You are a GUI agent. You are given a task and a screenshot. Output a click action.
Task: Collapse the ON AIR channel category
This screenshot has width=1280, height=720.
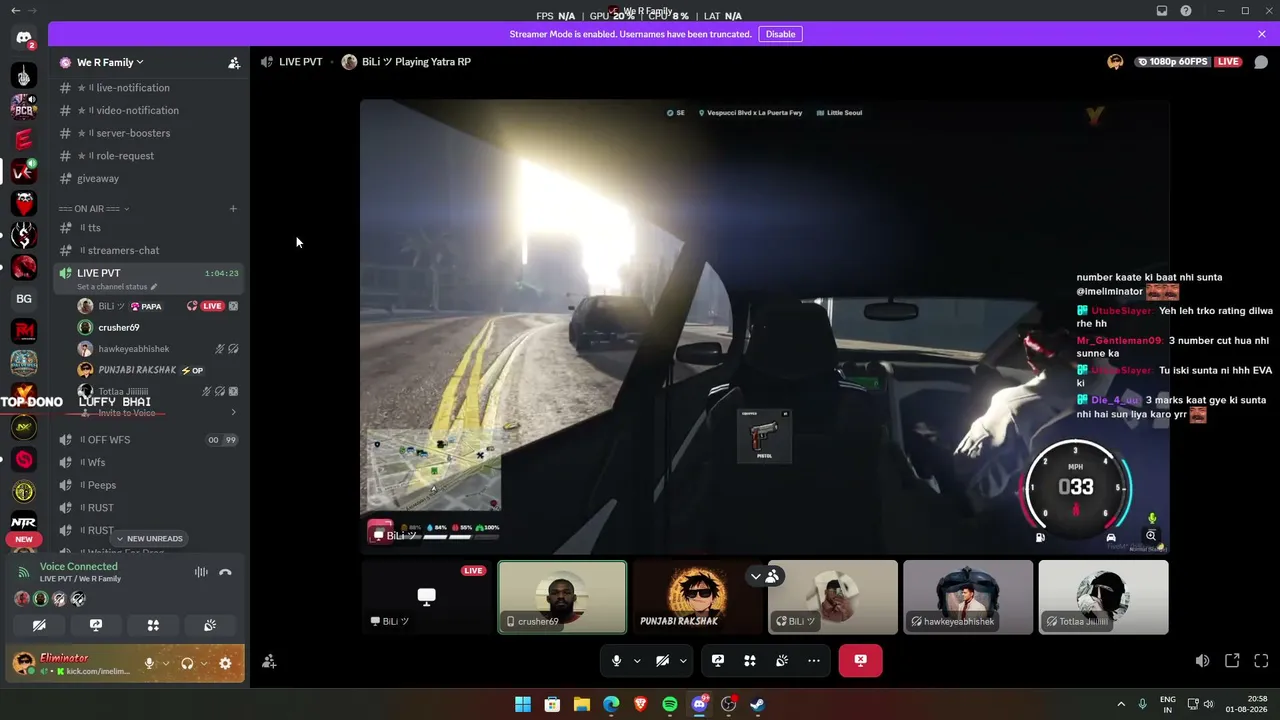point(94,209)
